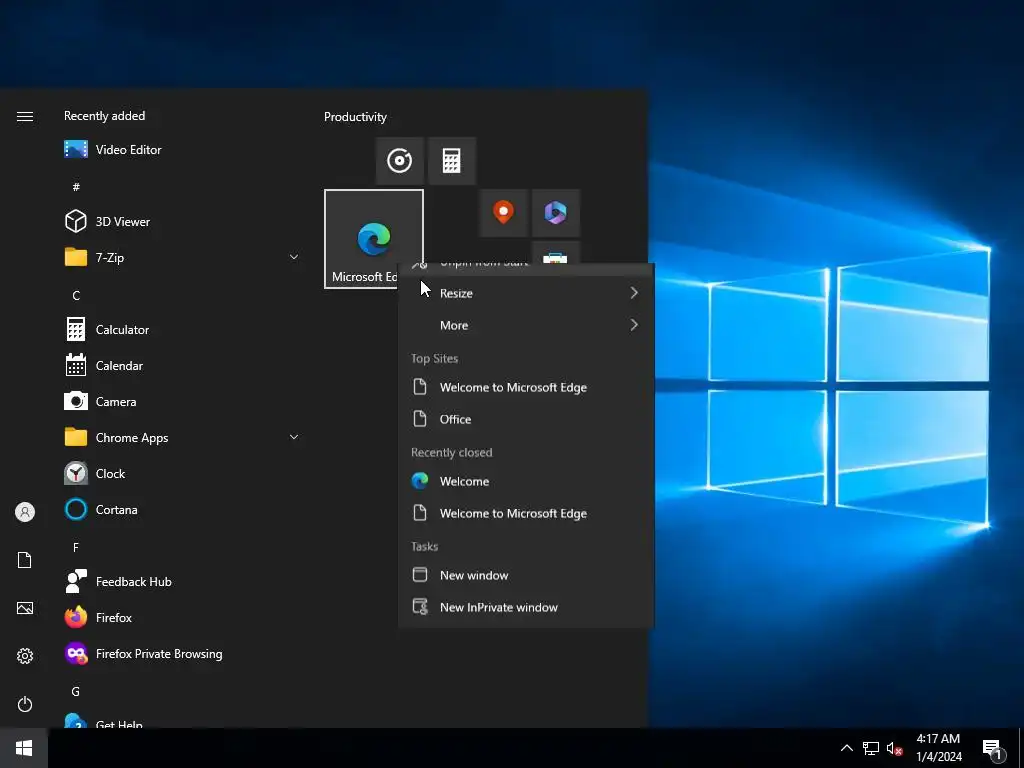Viewport: 1024px width, 768px height.
Task: Open Welcome to Microsoft Edge under Top Sites
Action: tap(526, 387)
